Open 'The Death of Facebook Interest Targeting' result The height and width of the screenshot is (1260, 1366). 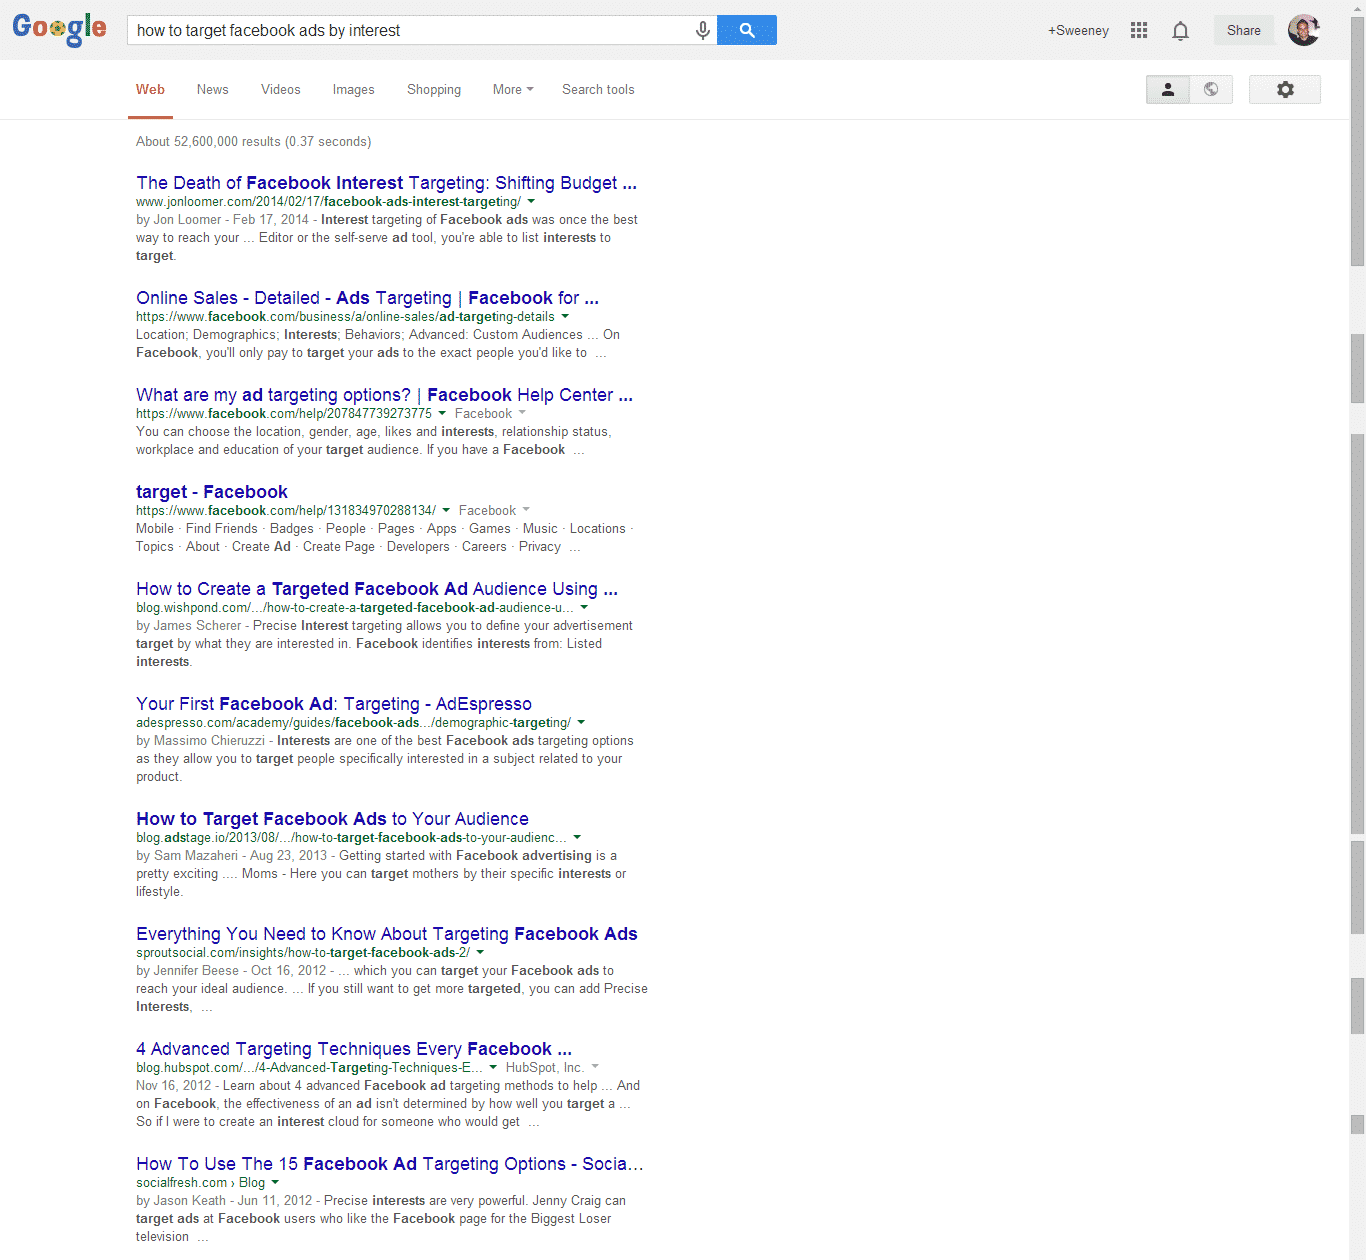point(386,183)
